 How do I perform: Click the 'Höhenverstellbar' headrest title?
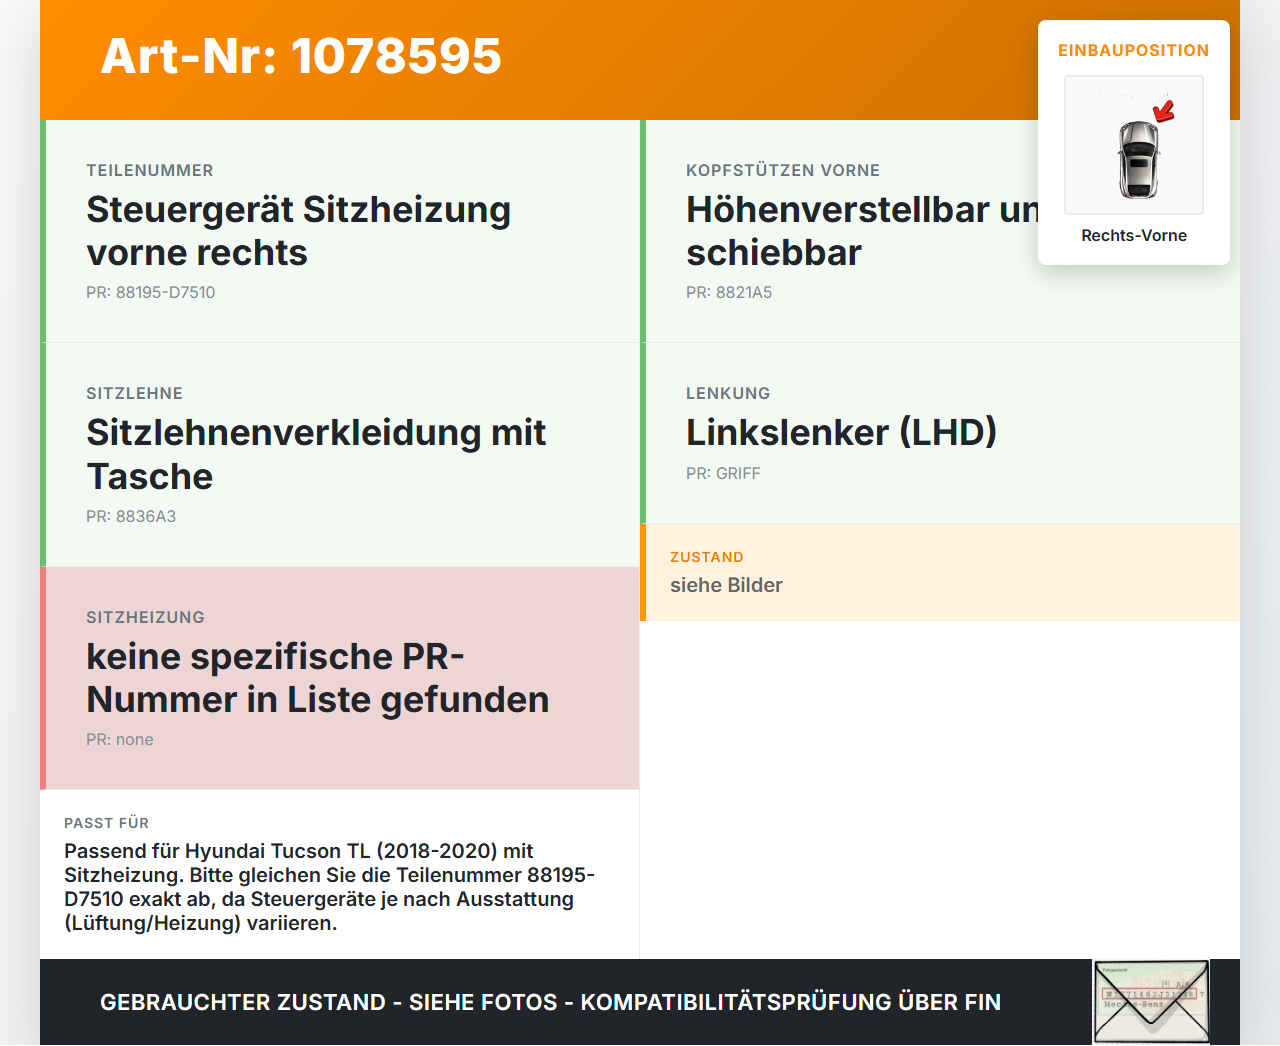point(862,231)
